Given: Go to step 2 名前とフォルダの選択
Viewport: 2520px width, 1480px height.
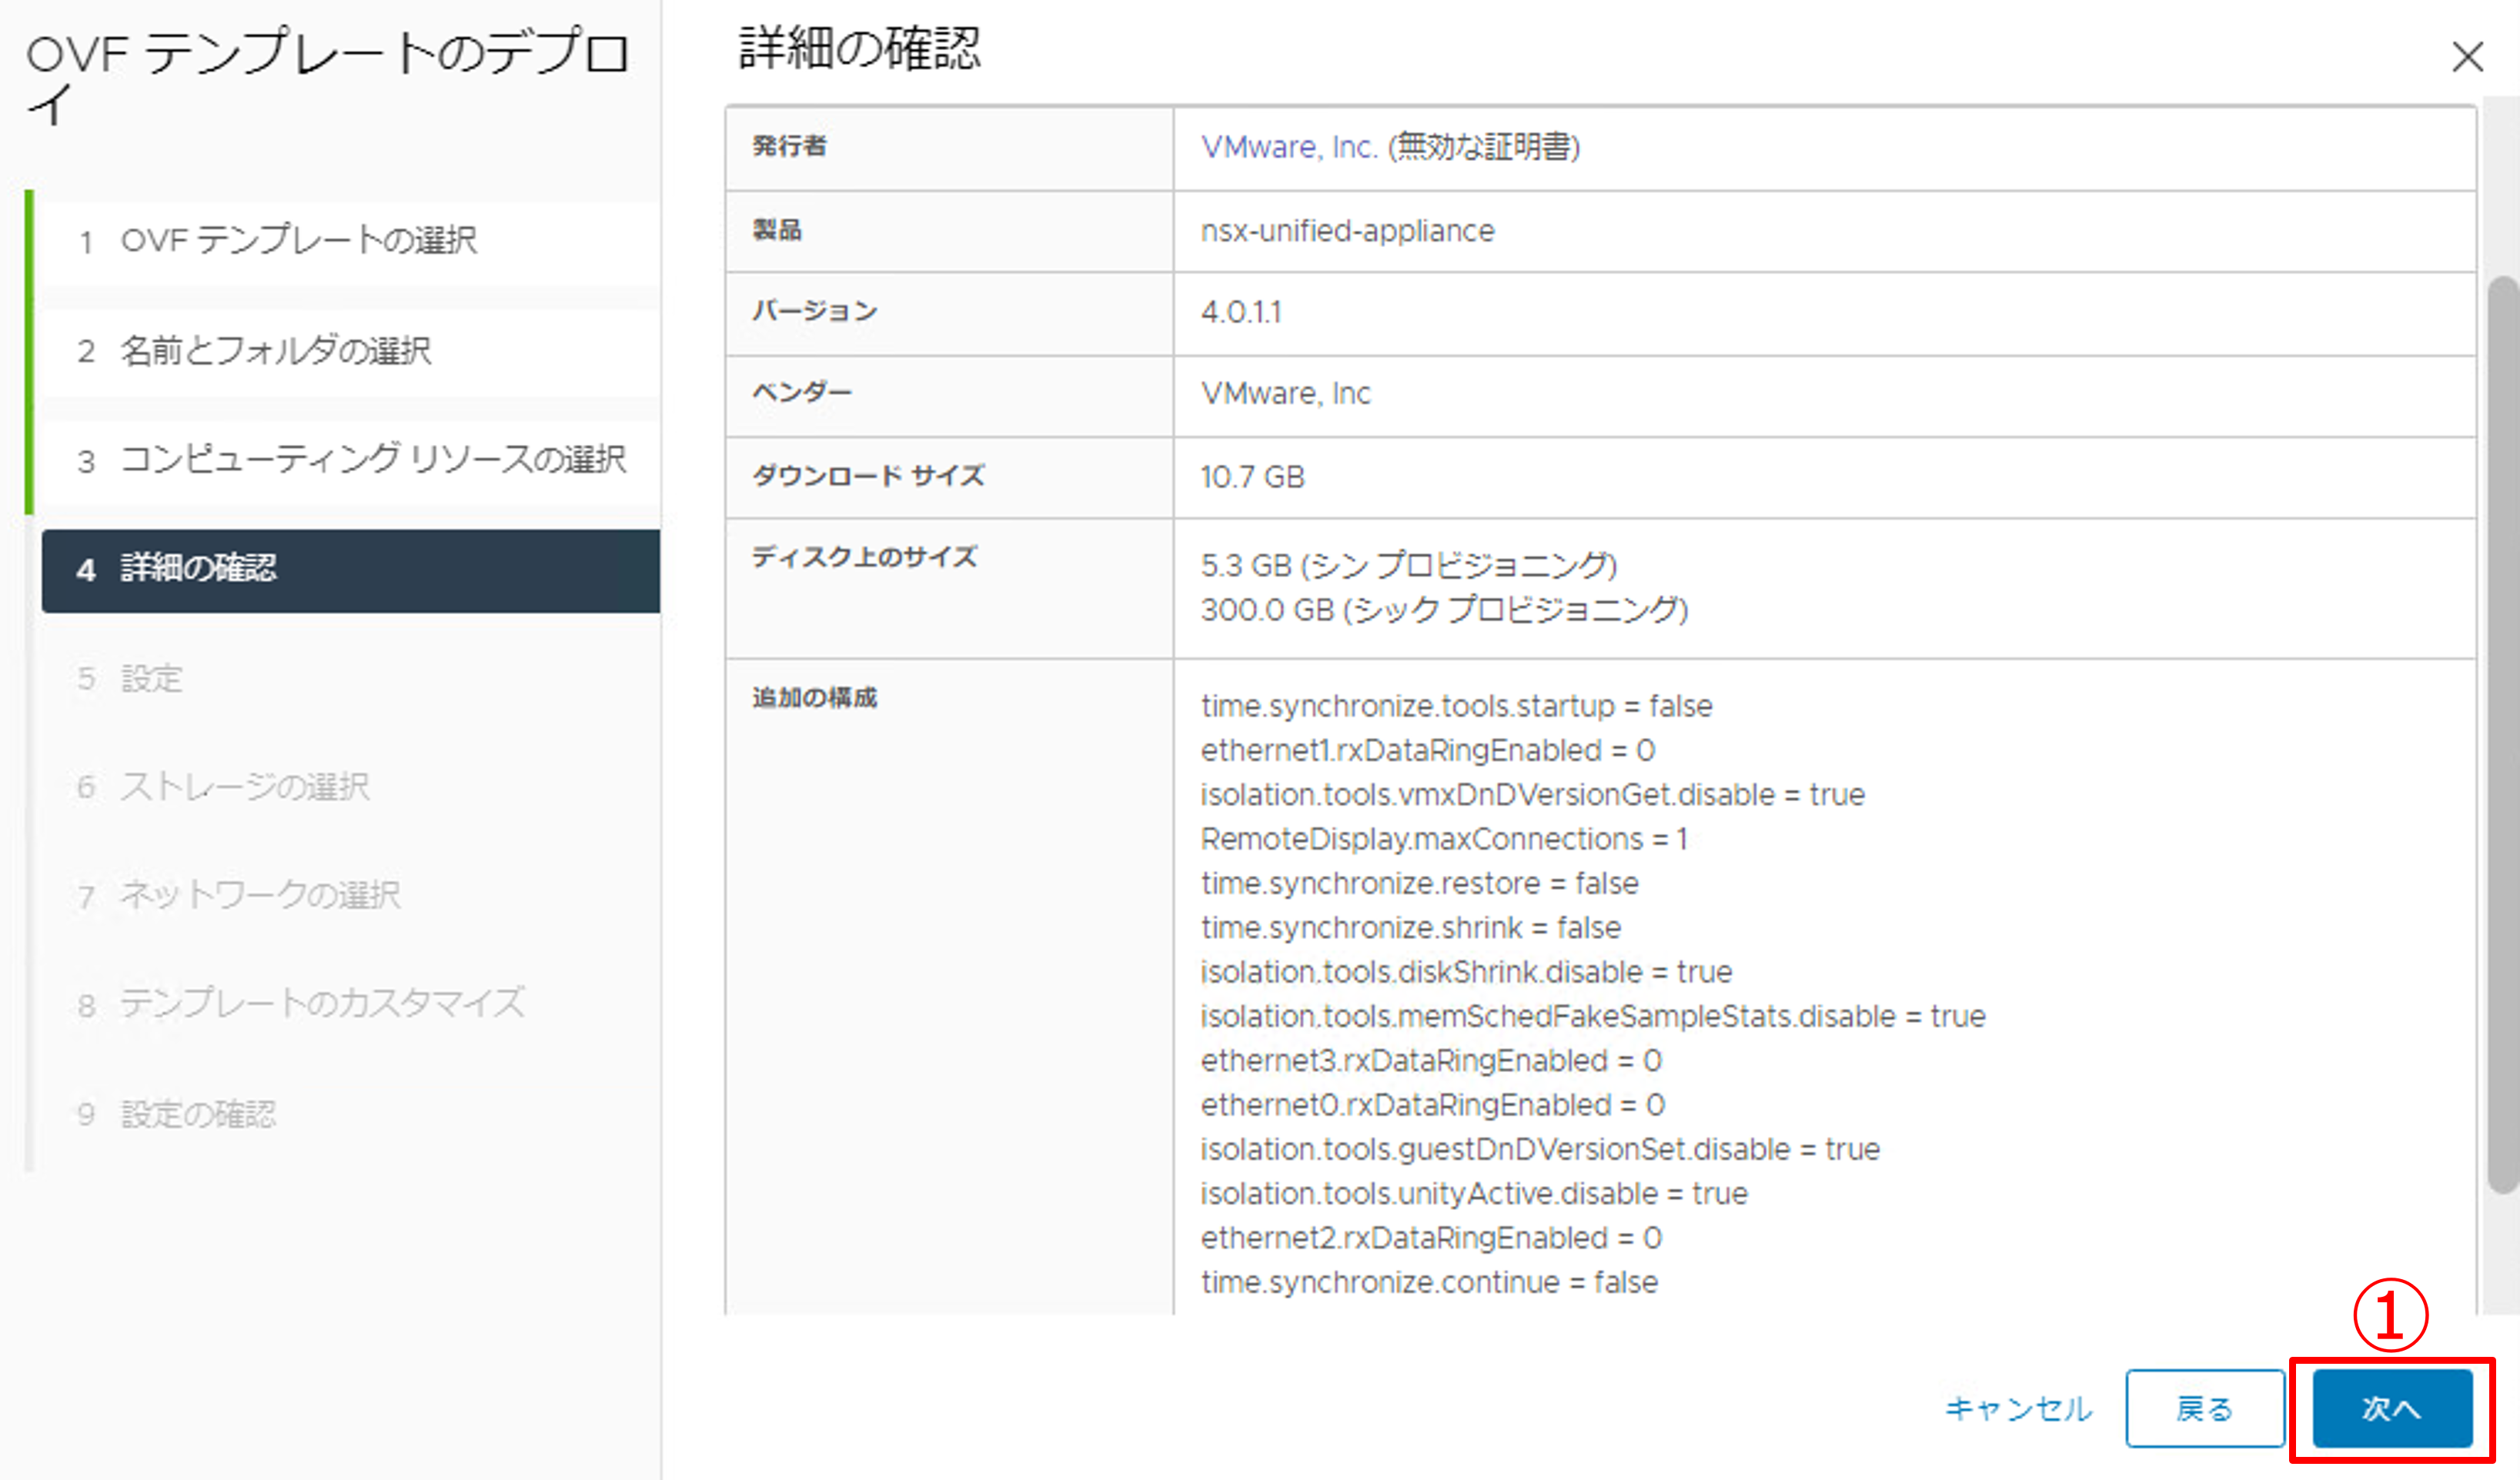Looking at the screenshot, I should pos(275,351).
